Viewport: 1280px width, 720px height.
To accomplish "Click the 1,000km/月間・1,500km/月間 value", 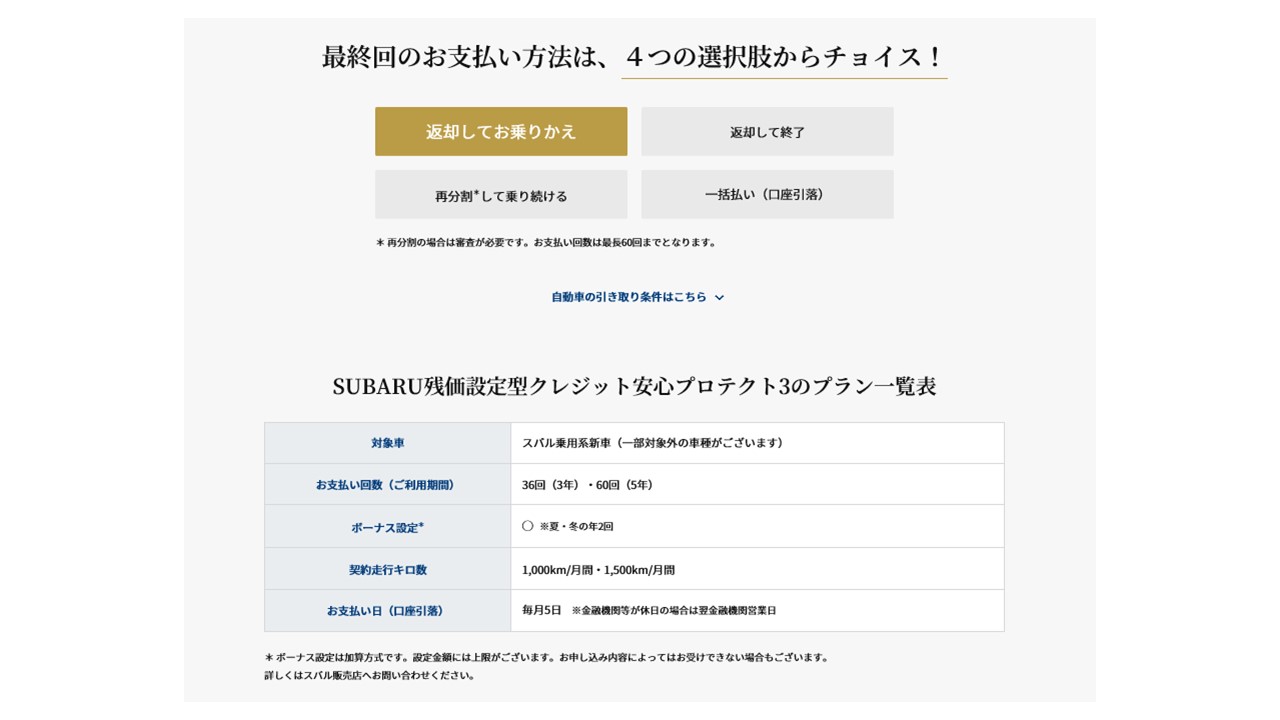I will point(598,570).
